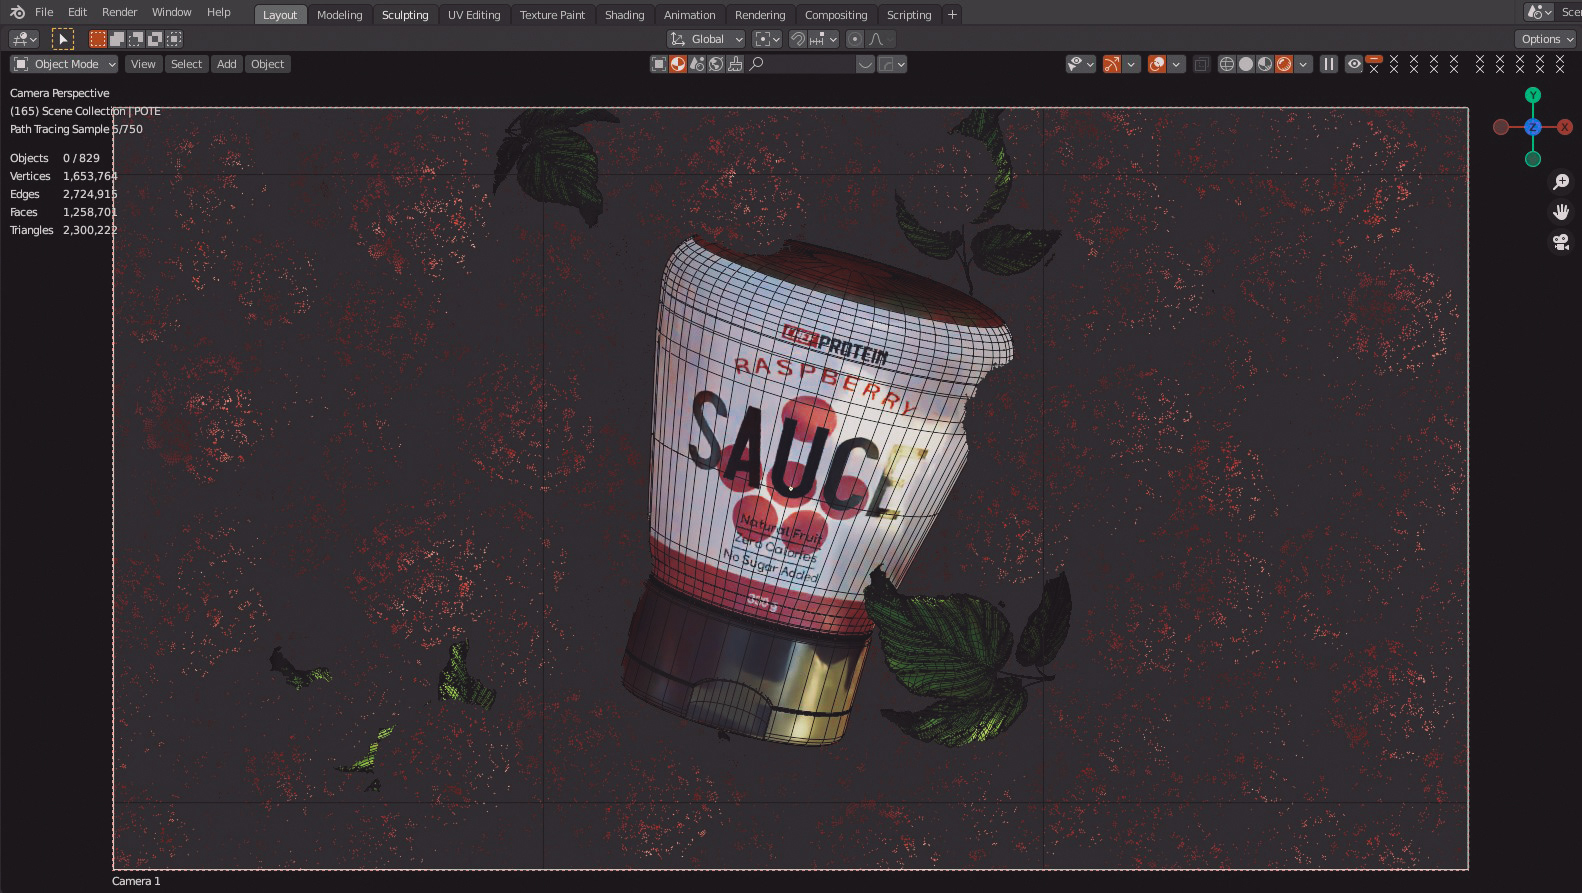Open the pivot point dropdown

(x=767, y=39)
